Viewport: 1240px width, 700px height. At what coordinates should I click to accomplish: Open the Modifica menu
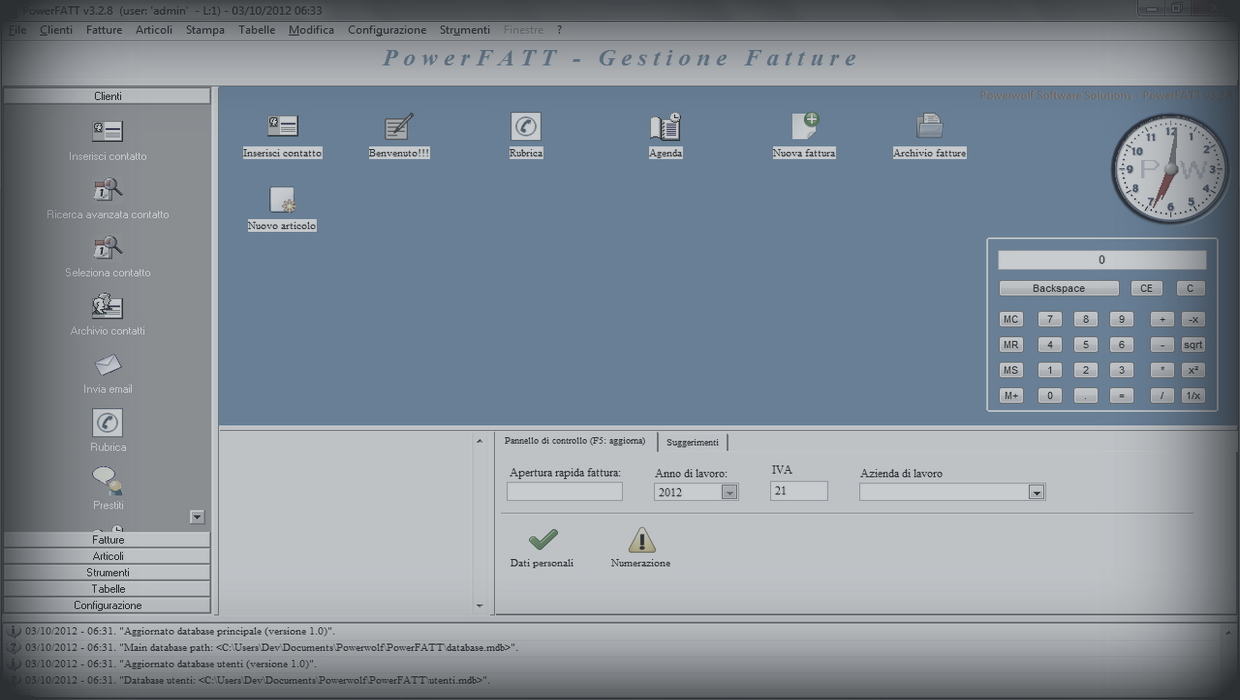311,30
